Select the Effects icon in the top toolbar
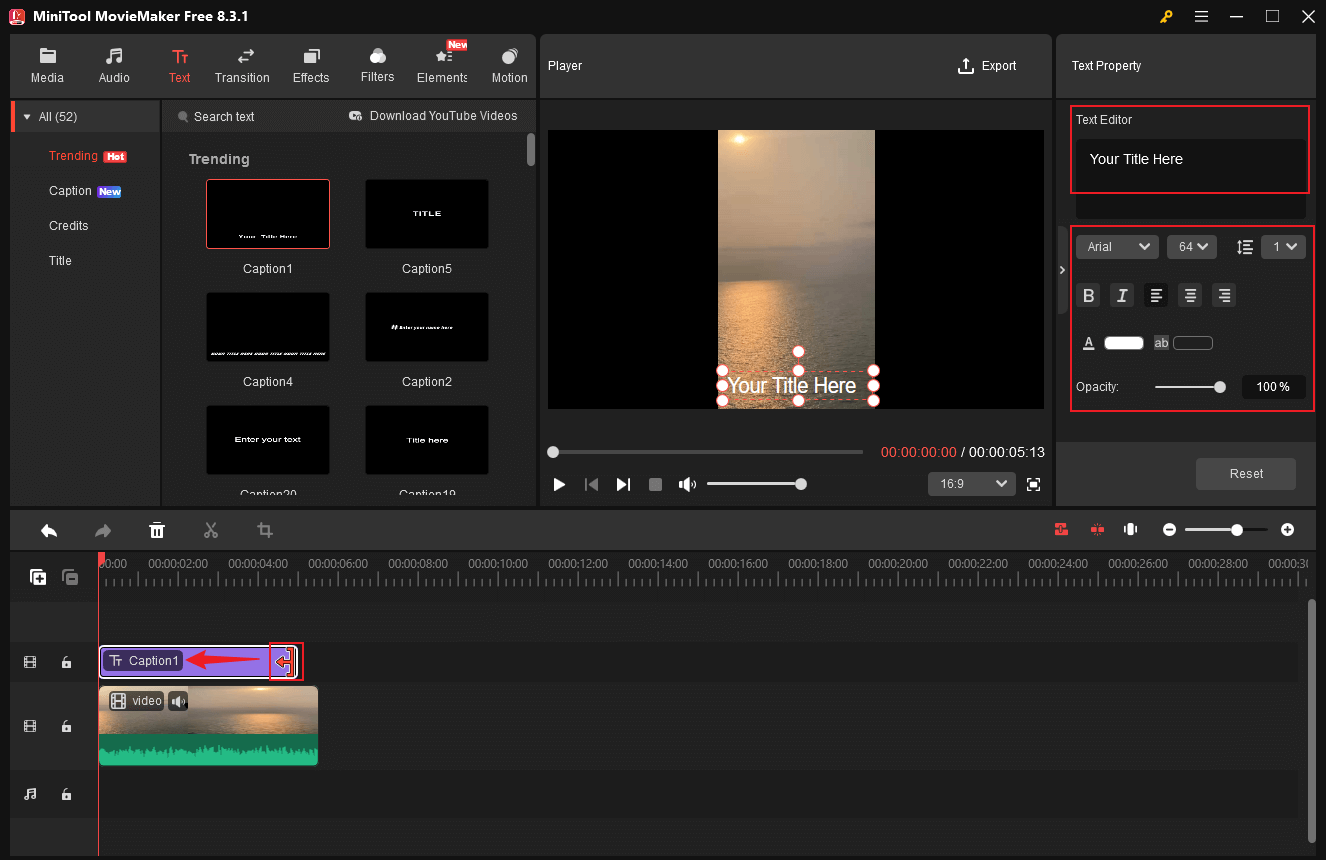 point(310,66)
